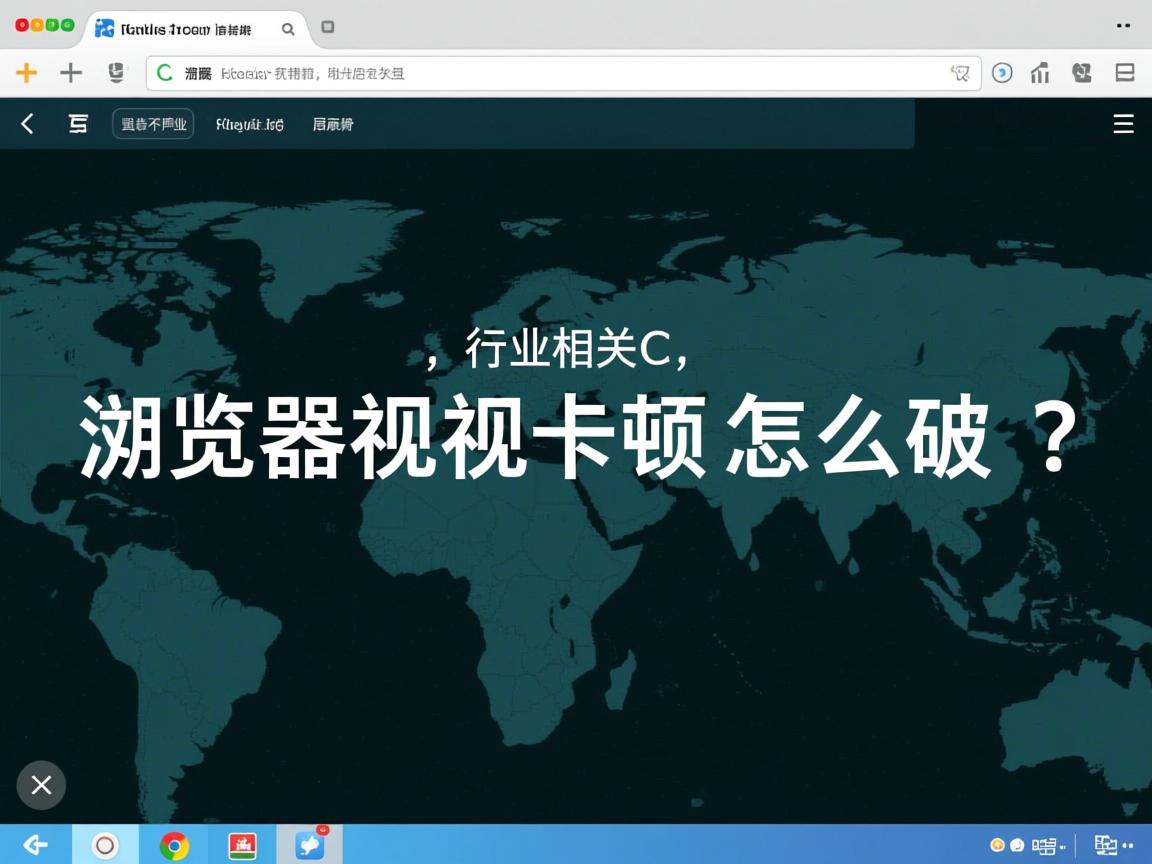Click the small square button beside the tab
The width and height of the screenshot is (1152, 864).
pyautogui.click(x=327, y=27)
